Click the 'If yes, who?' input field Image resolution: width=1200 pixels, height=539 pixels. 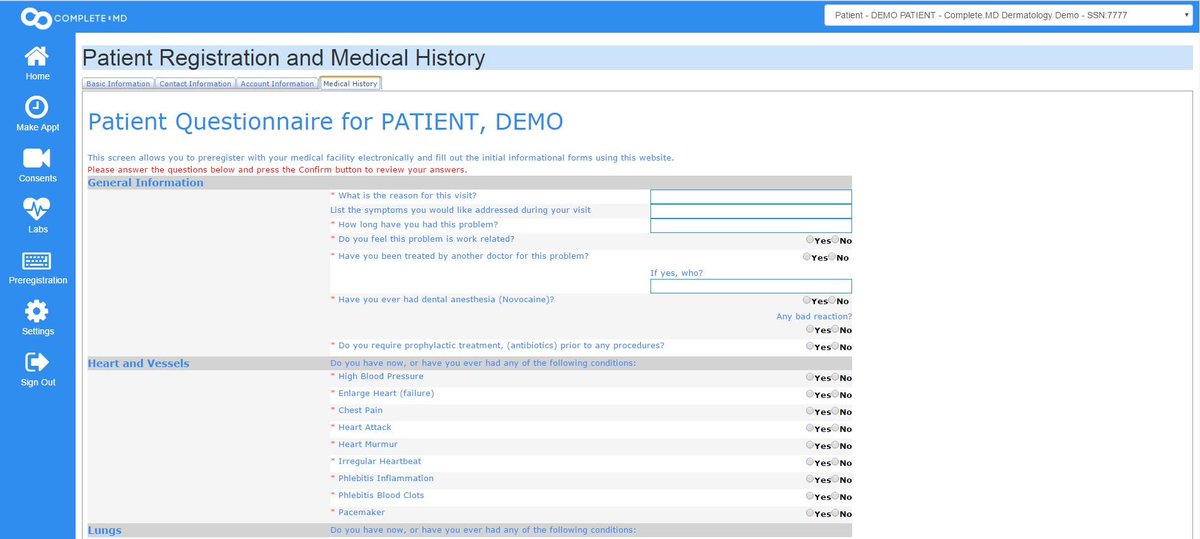(x=751, y=286)
